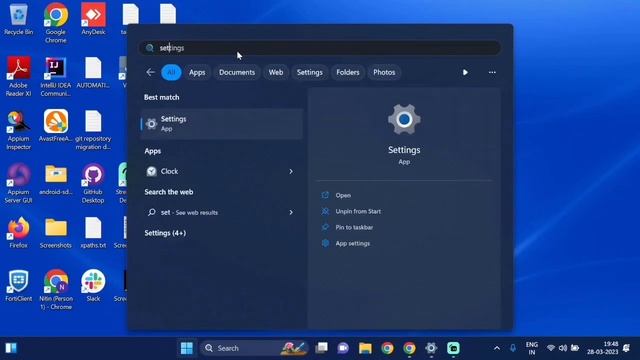Switch to Web filter tab

(x=276, y=72)
